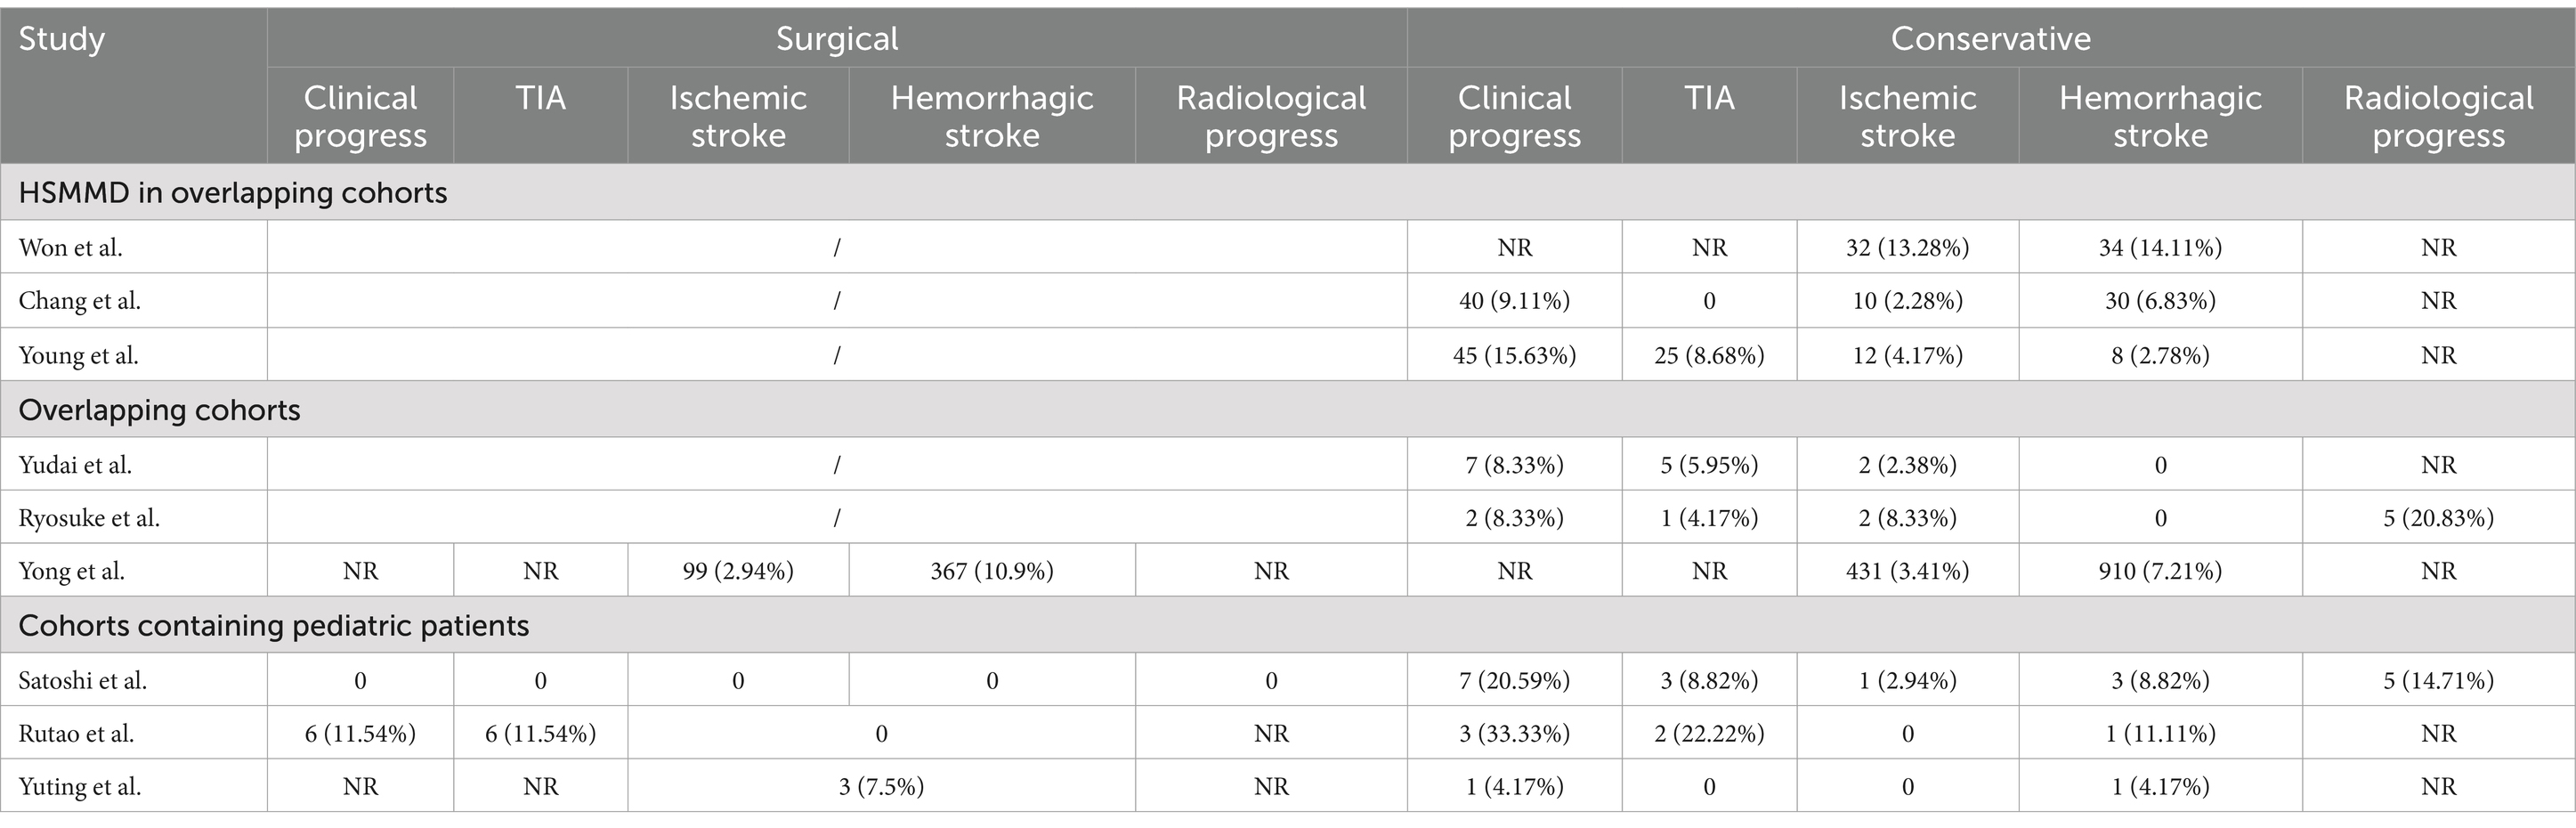
Task: Select the Surgical group header
Action: coord(837,38)
